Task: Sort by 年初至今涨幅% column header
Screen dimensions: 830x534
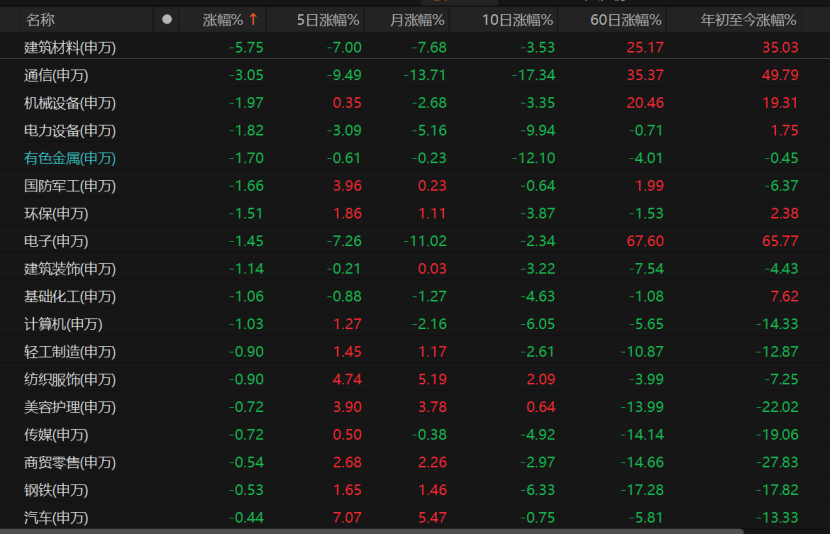Action: [x=748, y=20]
